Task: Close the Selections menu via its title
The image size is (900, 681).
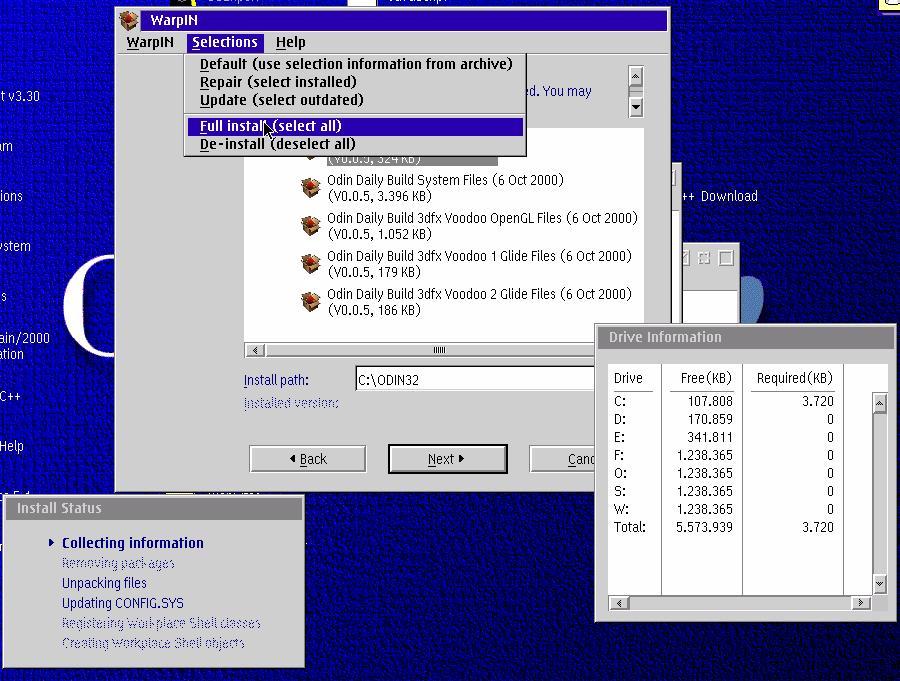Action: (225, 42)
